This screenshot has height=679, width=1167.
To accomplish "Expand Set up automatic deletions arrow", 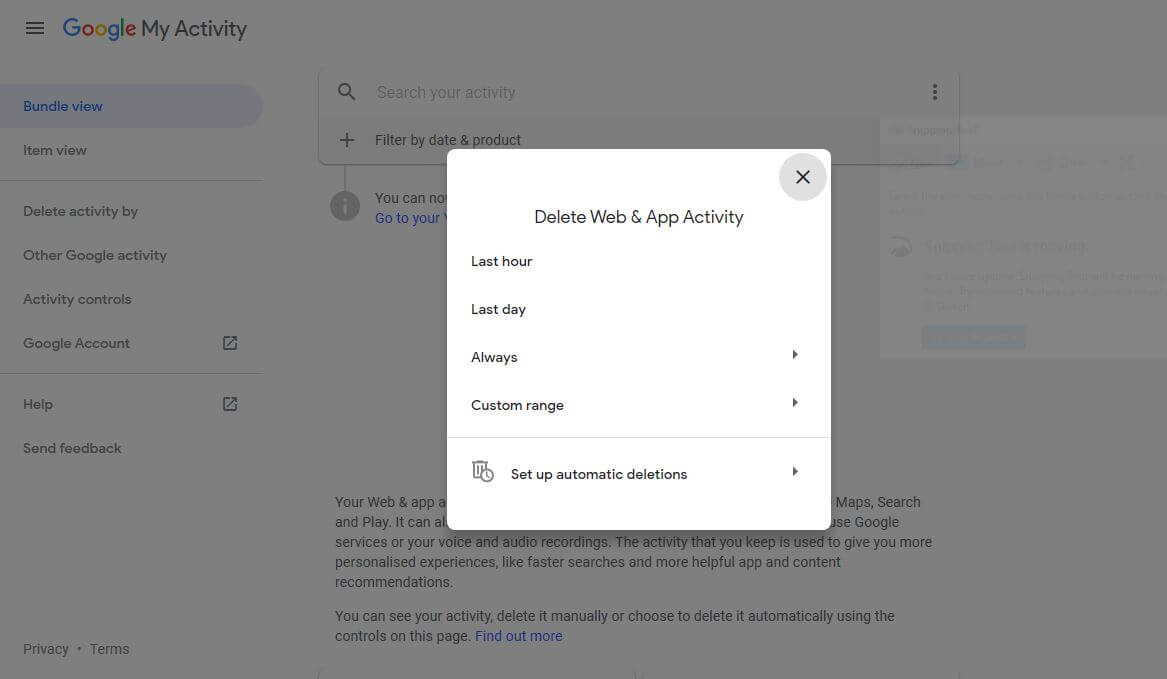I will [795, 472].
